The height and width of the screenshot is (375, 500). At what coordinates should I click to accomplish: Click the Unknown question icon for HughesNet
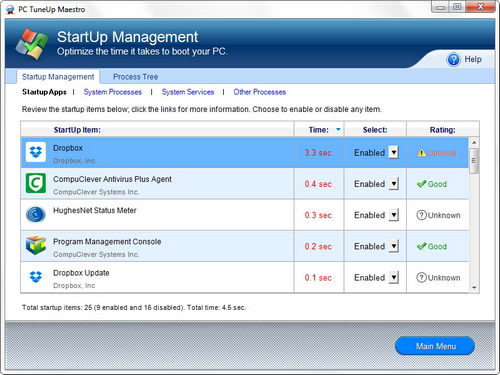tap(422, 215)
